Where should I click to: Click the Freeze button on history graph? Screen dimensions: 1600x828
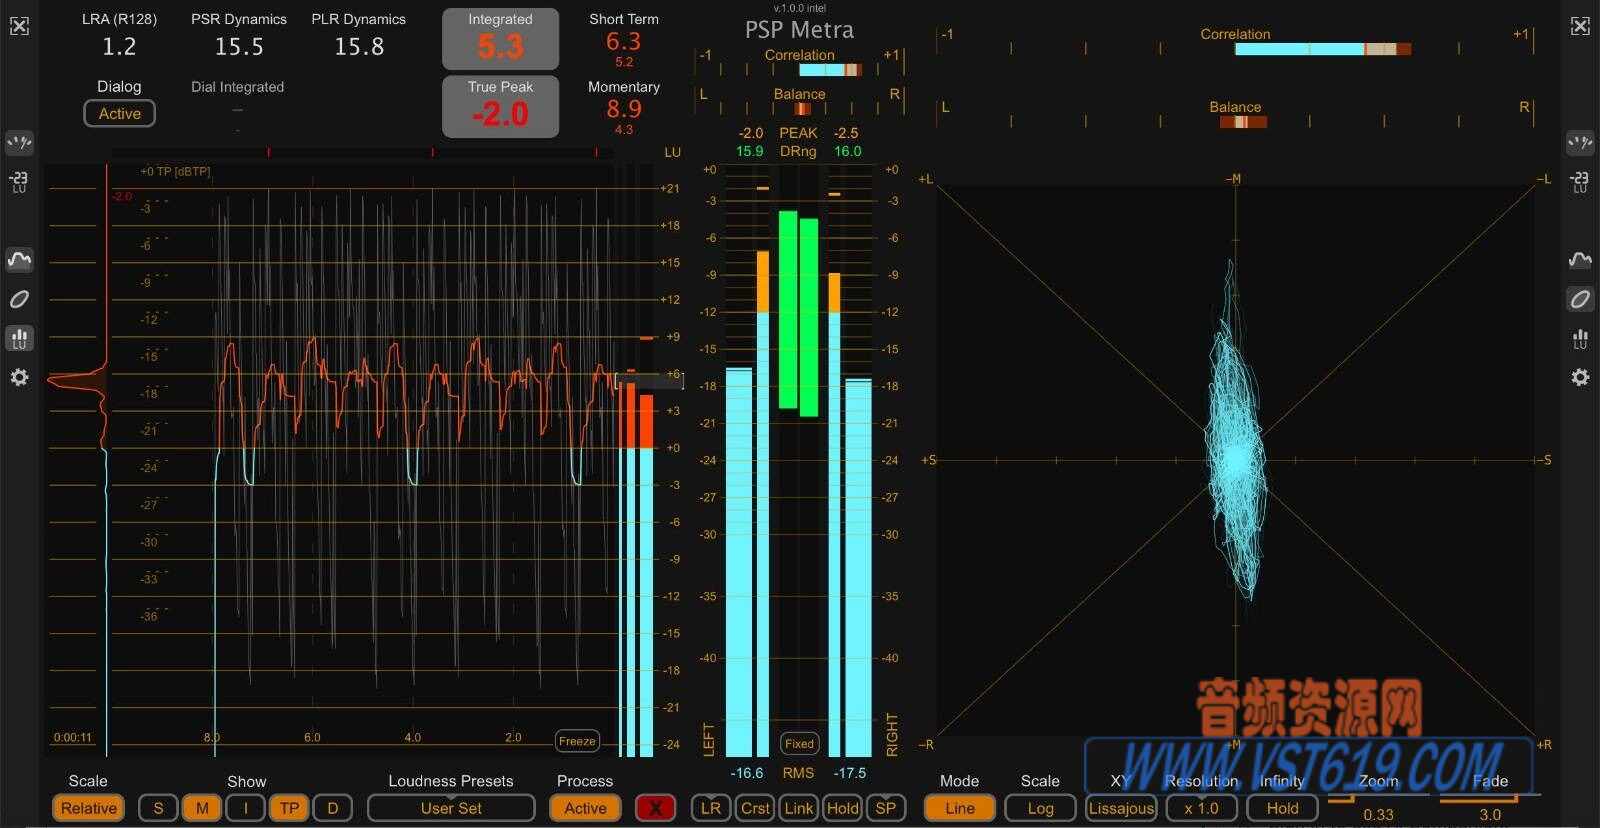pyautogui.click(x=577, y=741)
